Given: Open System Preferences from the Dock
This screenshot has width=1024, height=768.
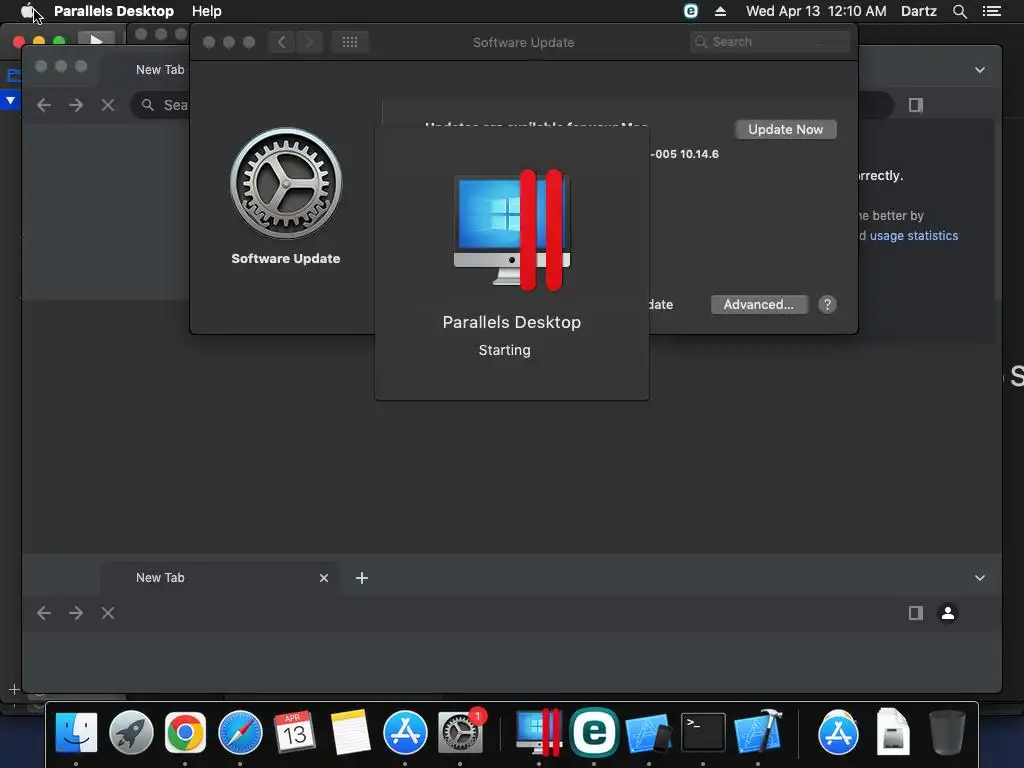Looking at the screenshot, I should point(460,732).
